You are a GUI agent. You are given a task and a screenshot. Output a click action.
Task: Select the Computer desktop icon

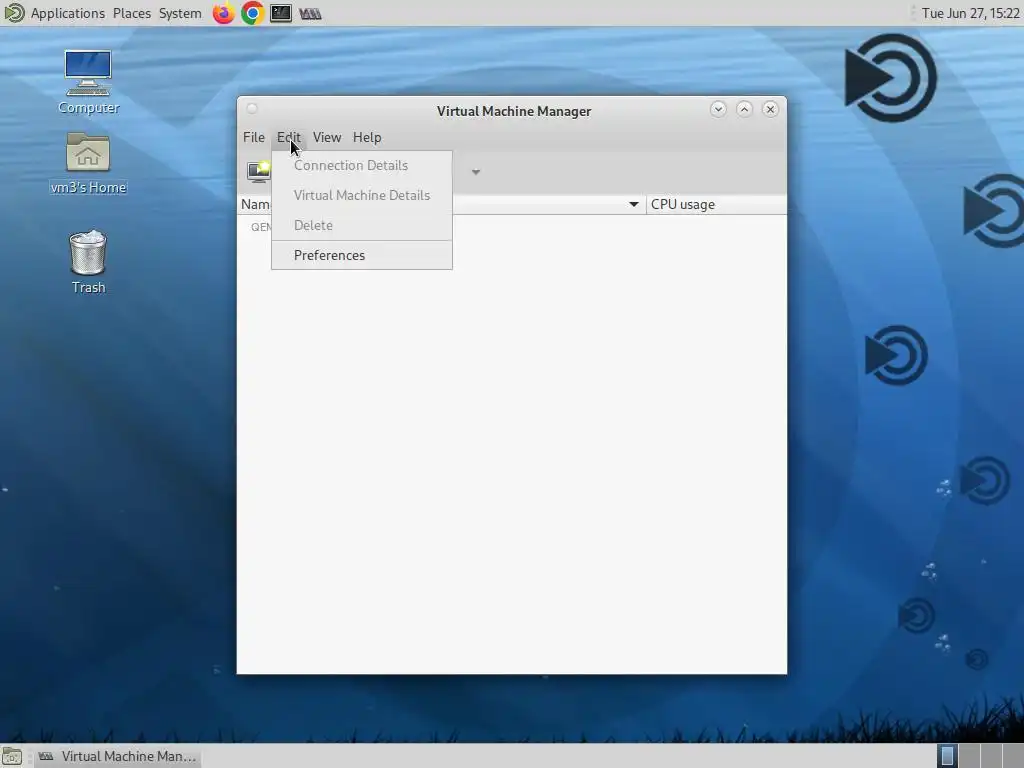point(88,83)
